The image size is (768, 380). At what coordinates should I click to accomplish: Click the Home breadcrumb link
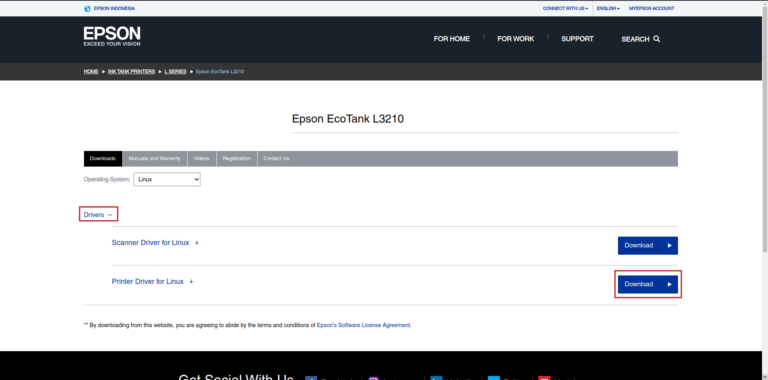[91, 71]
